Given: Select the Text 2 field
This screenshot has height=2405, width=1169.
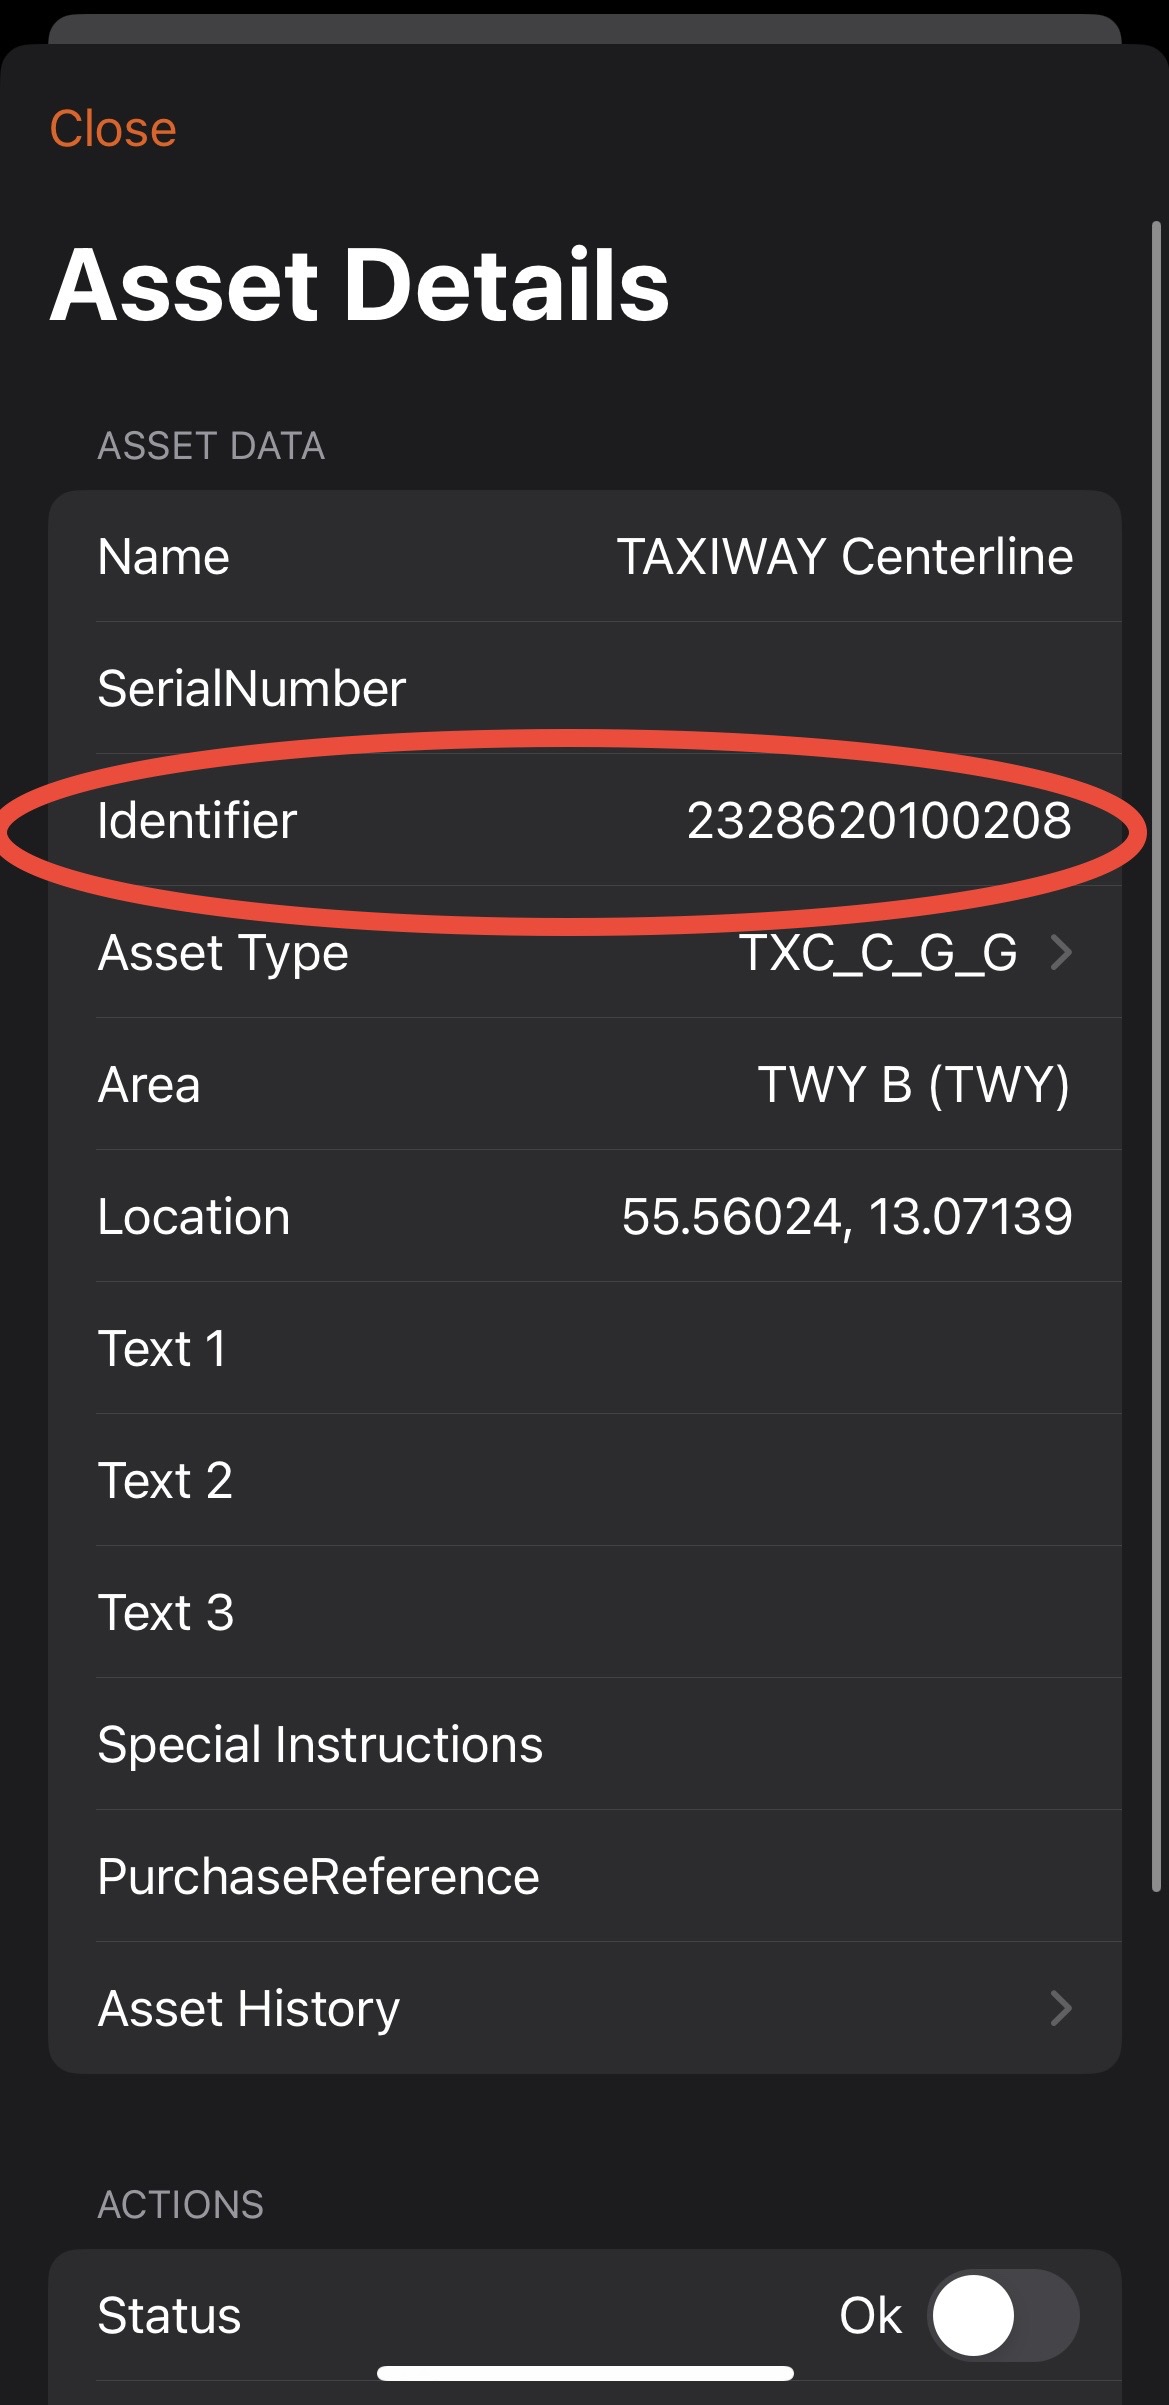Looking at the screenshot, I should click(585, 1480).
